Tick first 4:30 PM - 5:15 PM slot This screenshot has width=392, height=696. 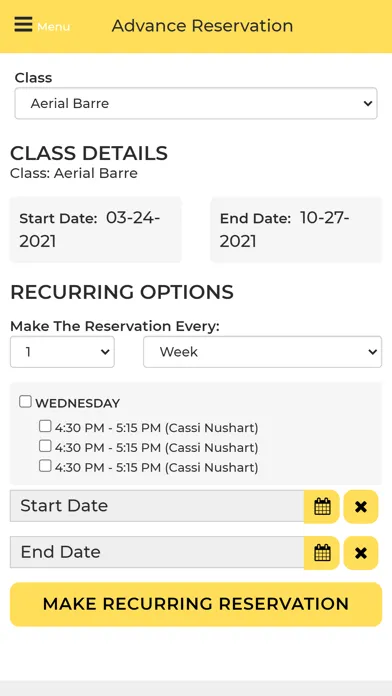click(x=45, y=426)
